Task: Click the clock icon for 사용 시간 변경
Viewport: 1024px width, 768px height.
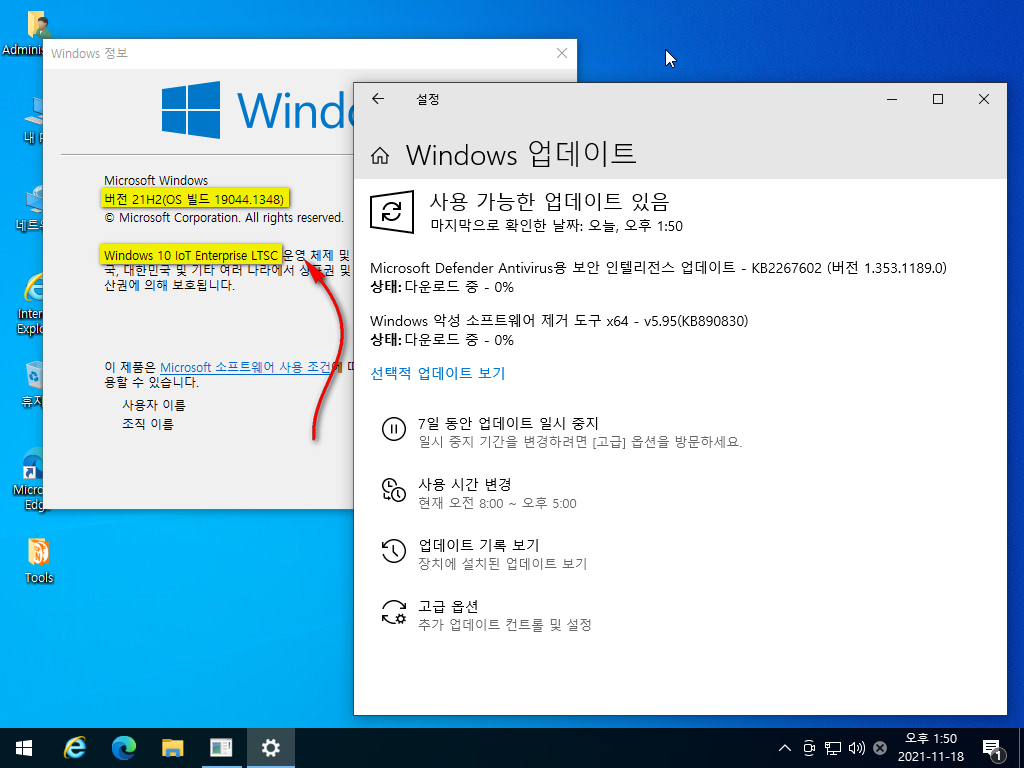Action: [393, 490]
